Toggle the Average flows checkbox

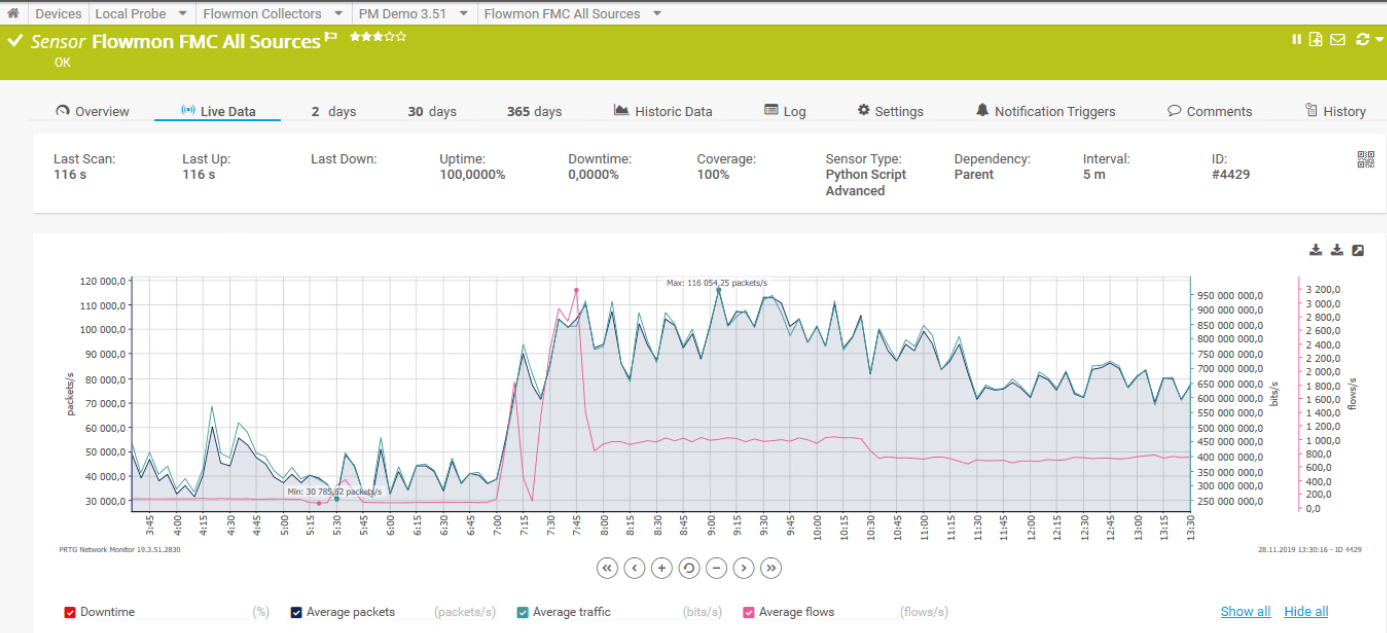click(748, 612)
